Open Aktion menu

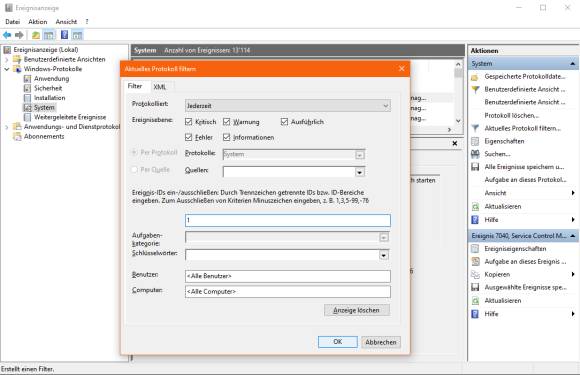38,22
